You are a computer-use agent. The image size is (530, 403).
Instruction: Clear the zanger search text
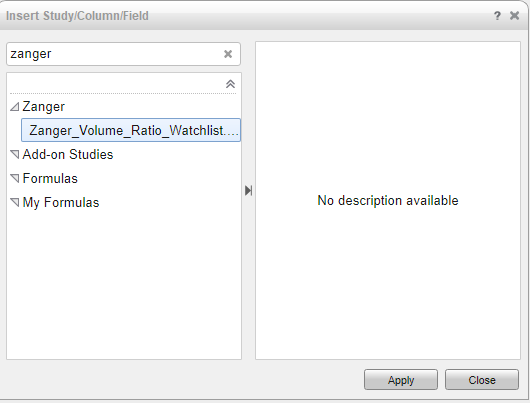228,54
